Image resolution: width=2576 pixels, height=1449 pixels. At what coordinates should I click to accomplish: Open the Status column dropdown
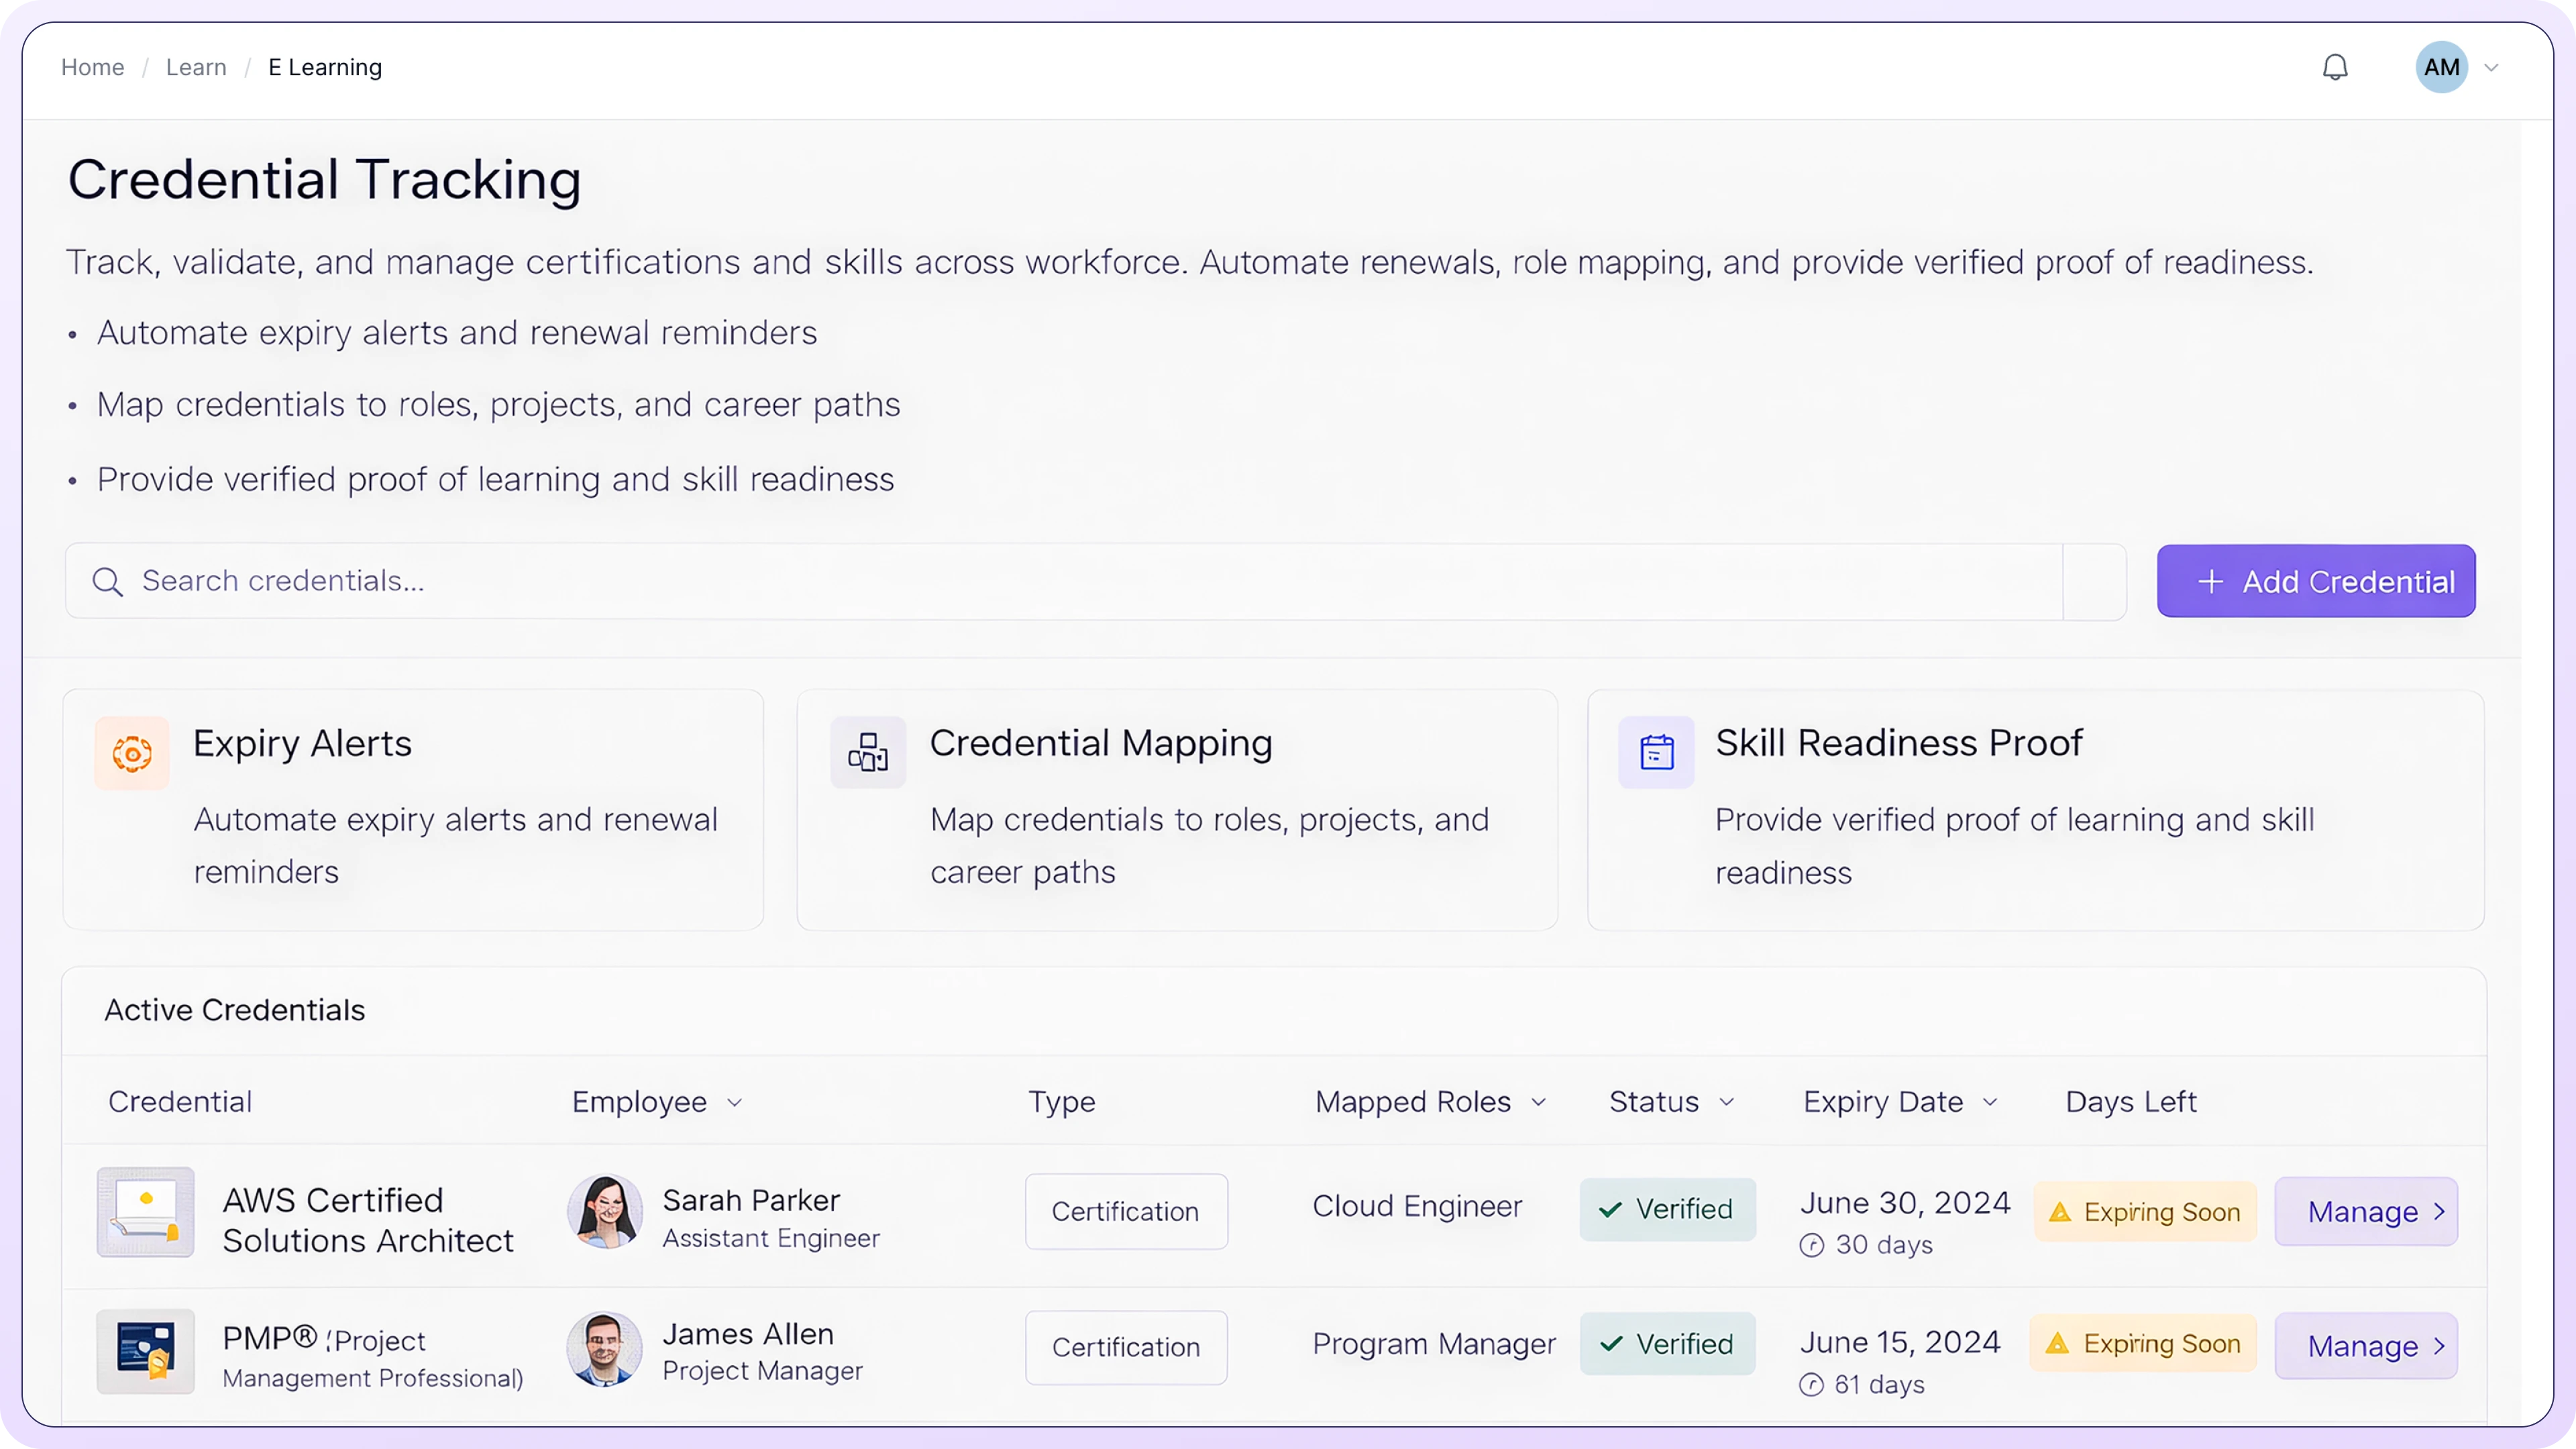[1726, 1102]
